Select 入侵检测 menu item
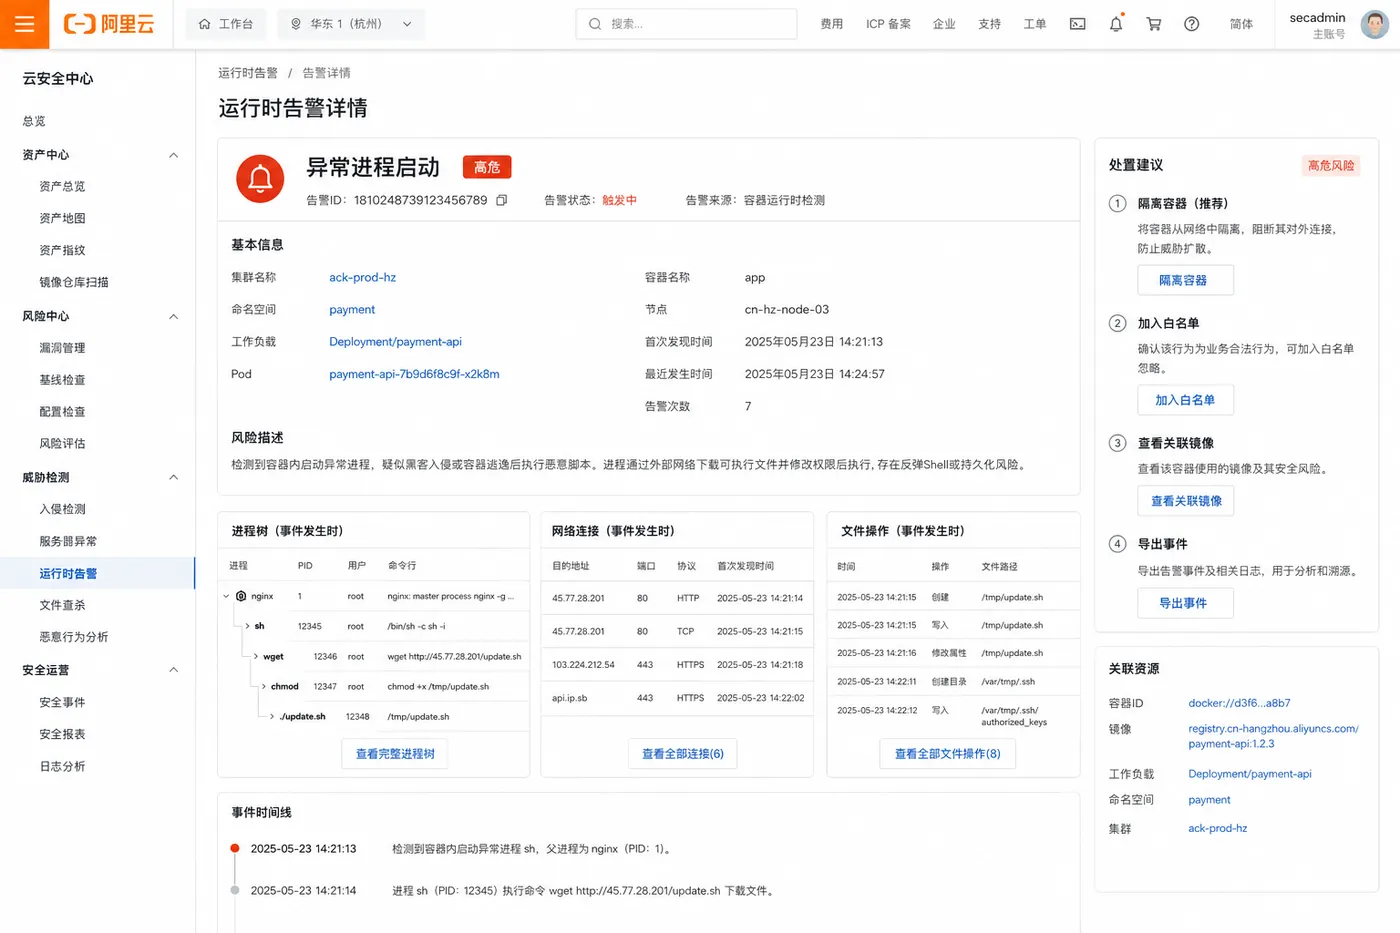Screen dimensions: 1400x933 (x=62, y=509)
